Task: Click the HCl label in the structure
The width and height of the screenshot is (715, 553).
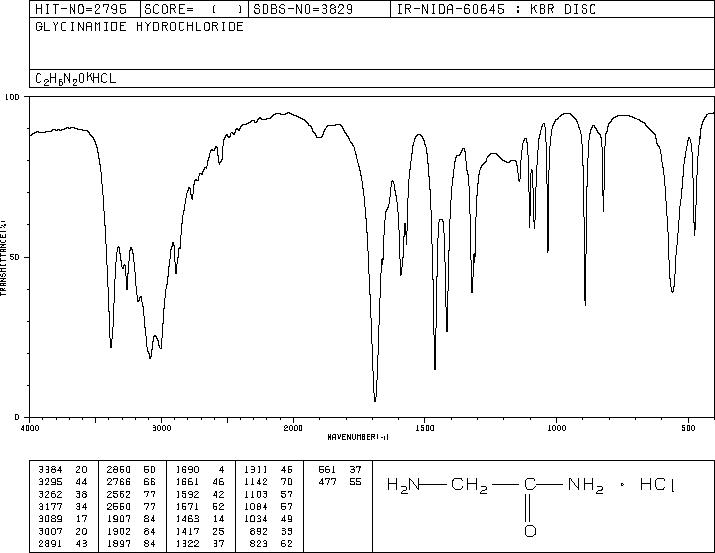Action: 658,484
